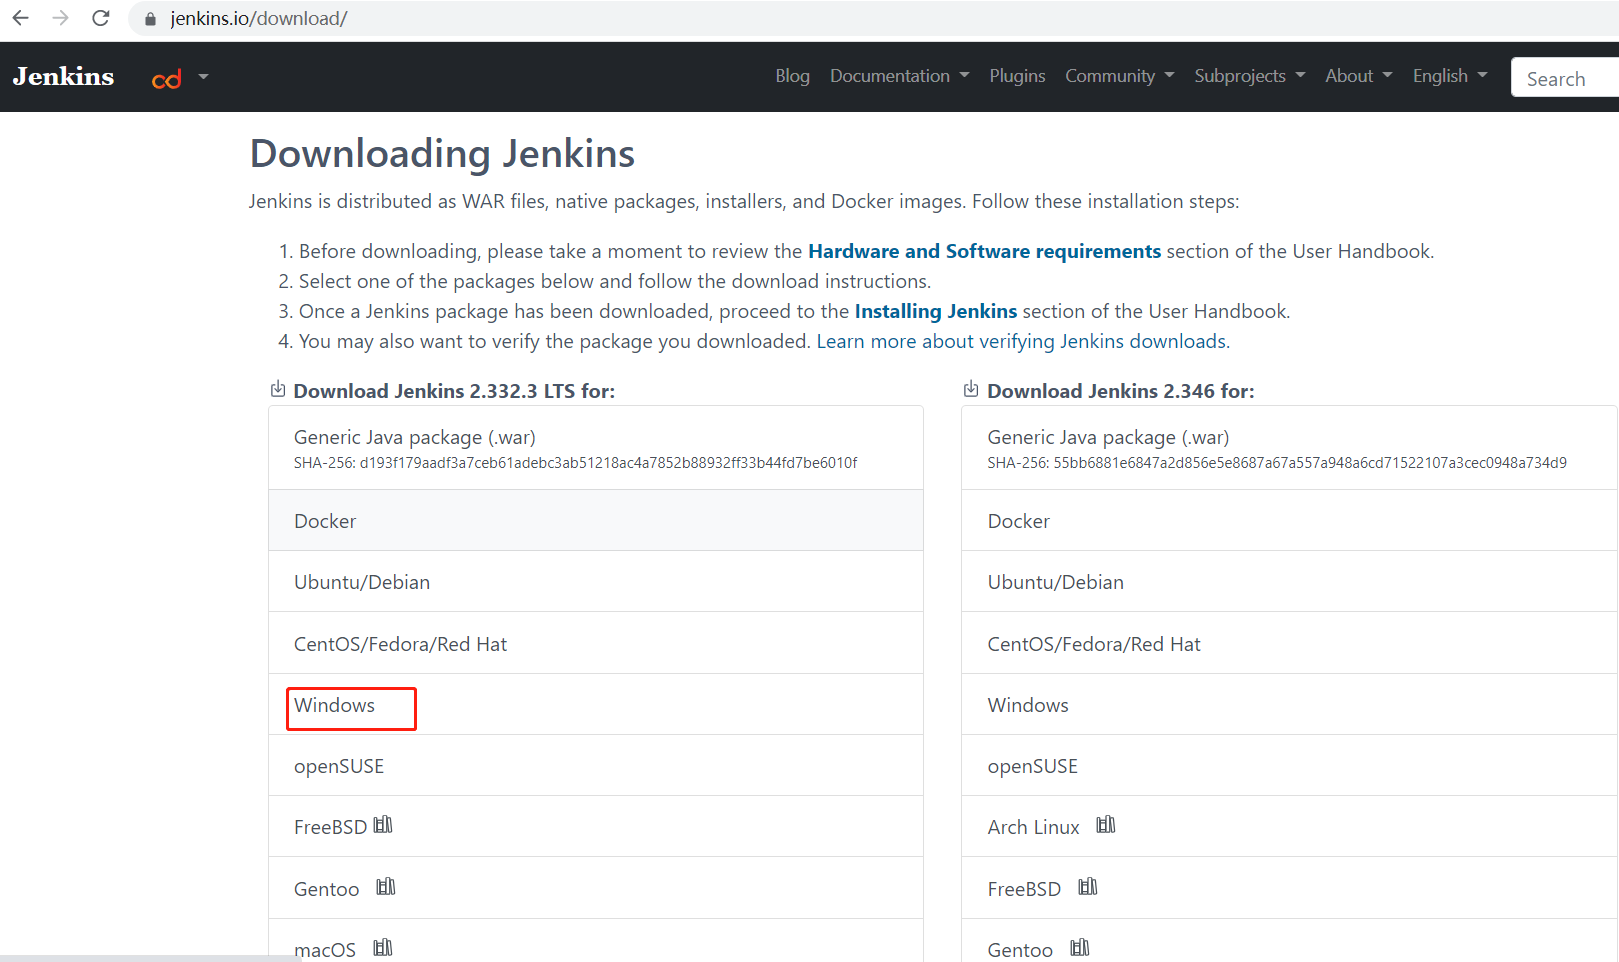Image resolution: width=1619 pixels, height=962 pixels.
Task: Click the CD Foundation logo icon
Action: point(167,78)
